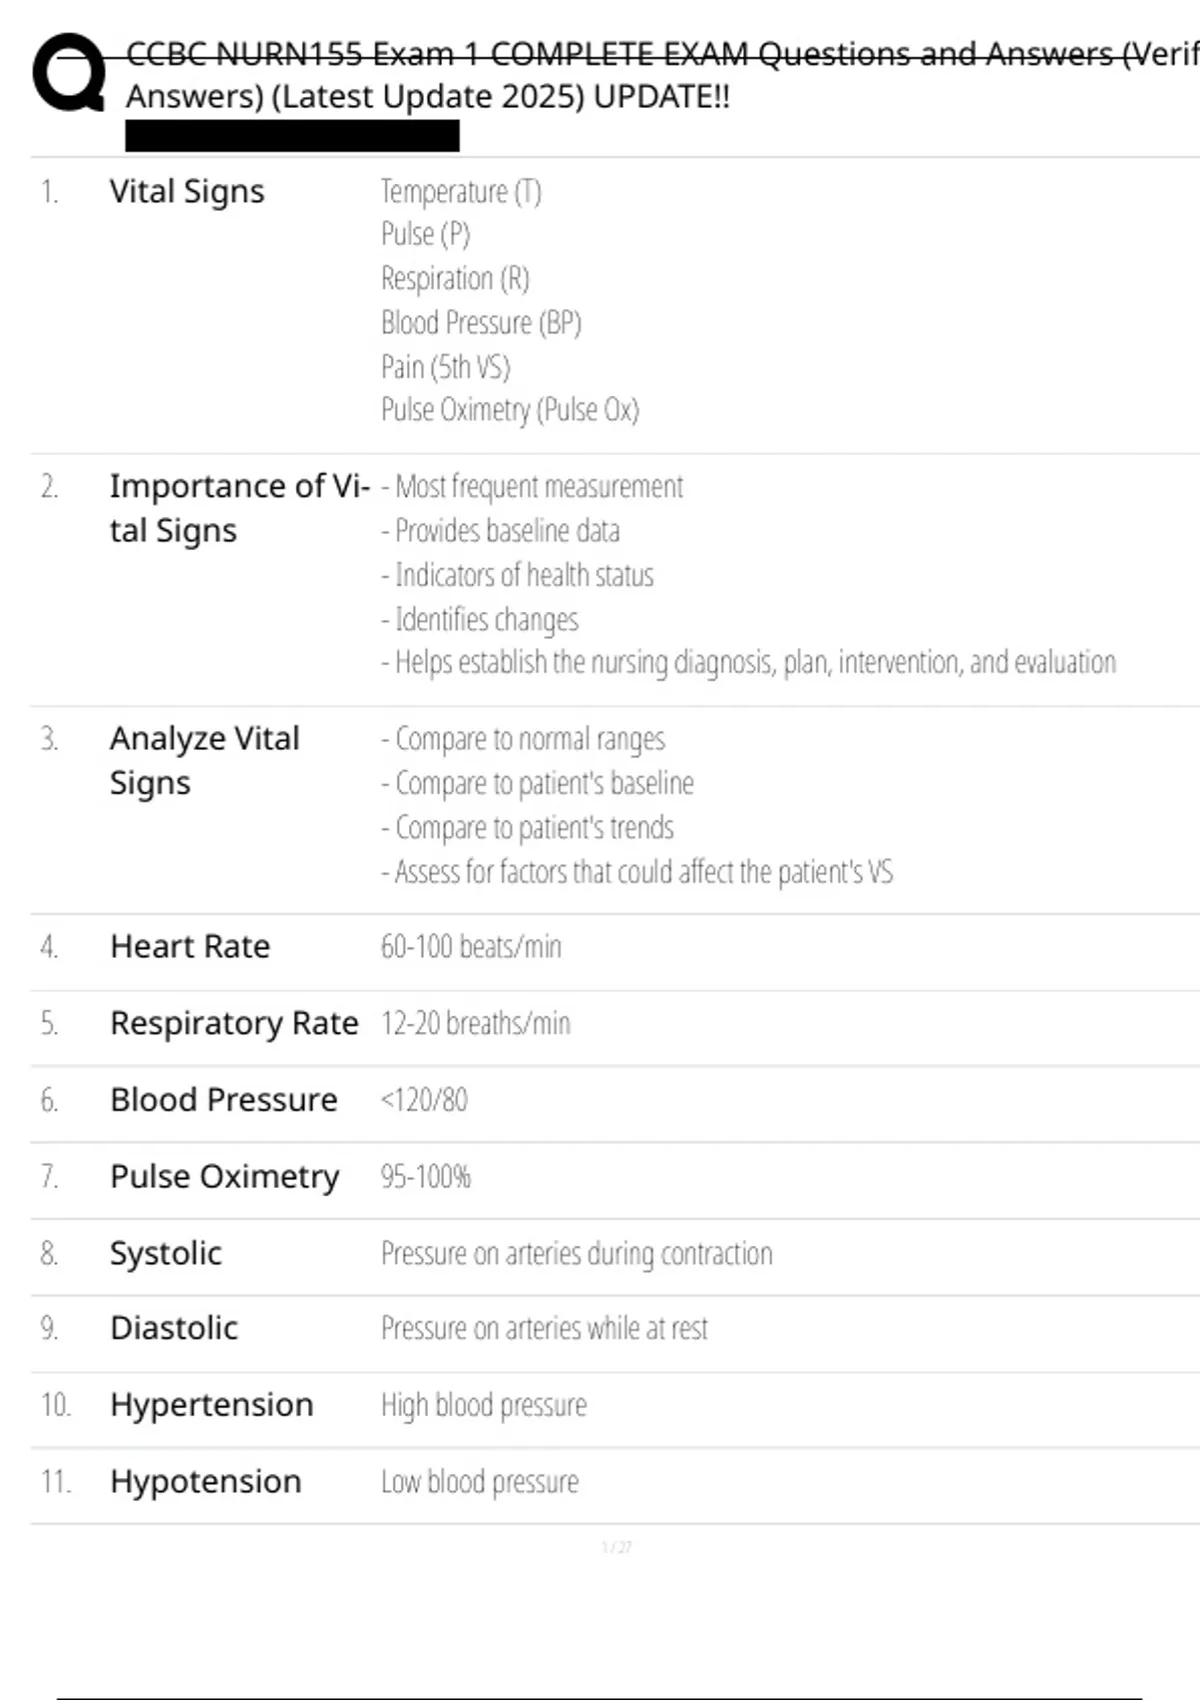Click Pulse Oximetry (Pulse Ox) line

pos(510,410)
